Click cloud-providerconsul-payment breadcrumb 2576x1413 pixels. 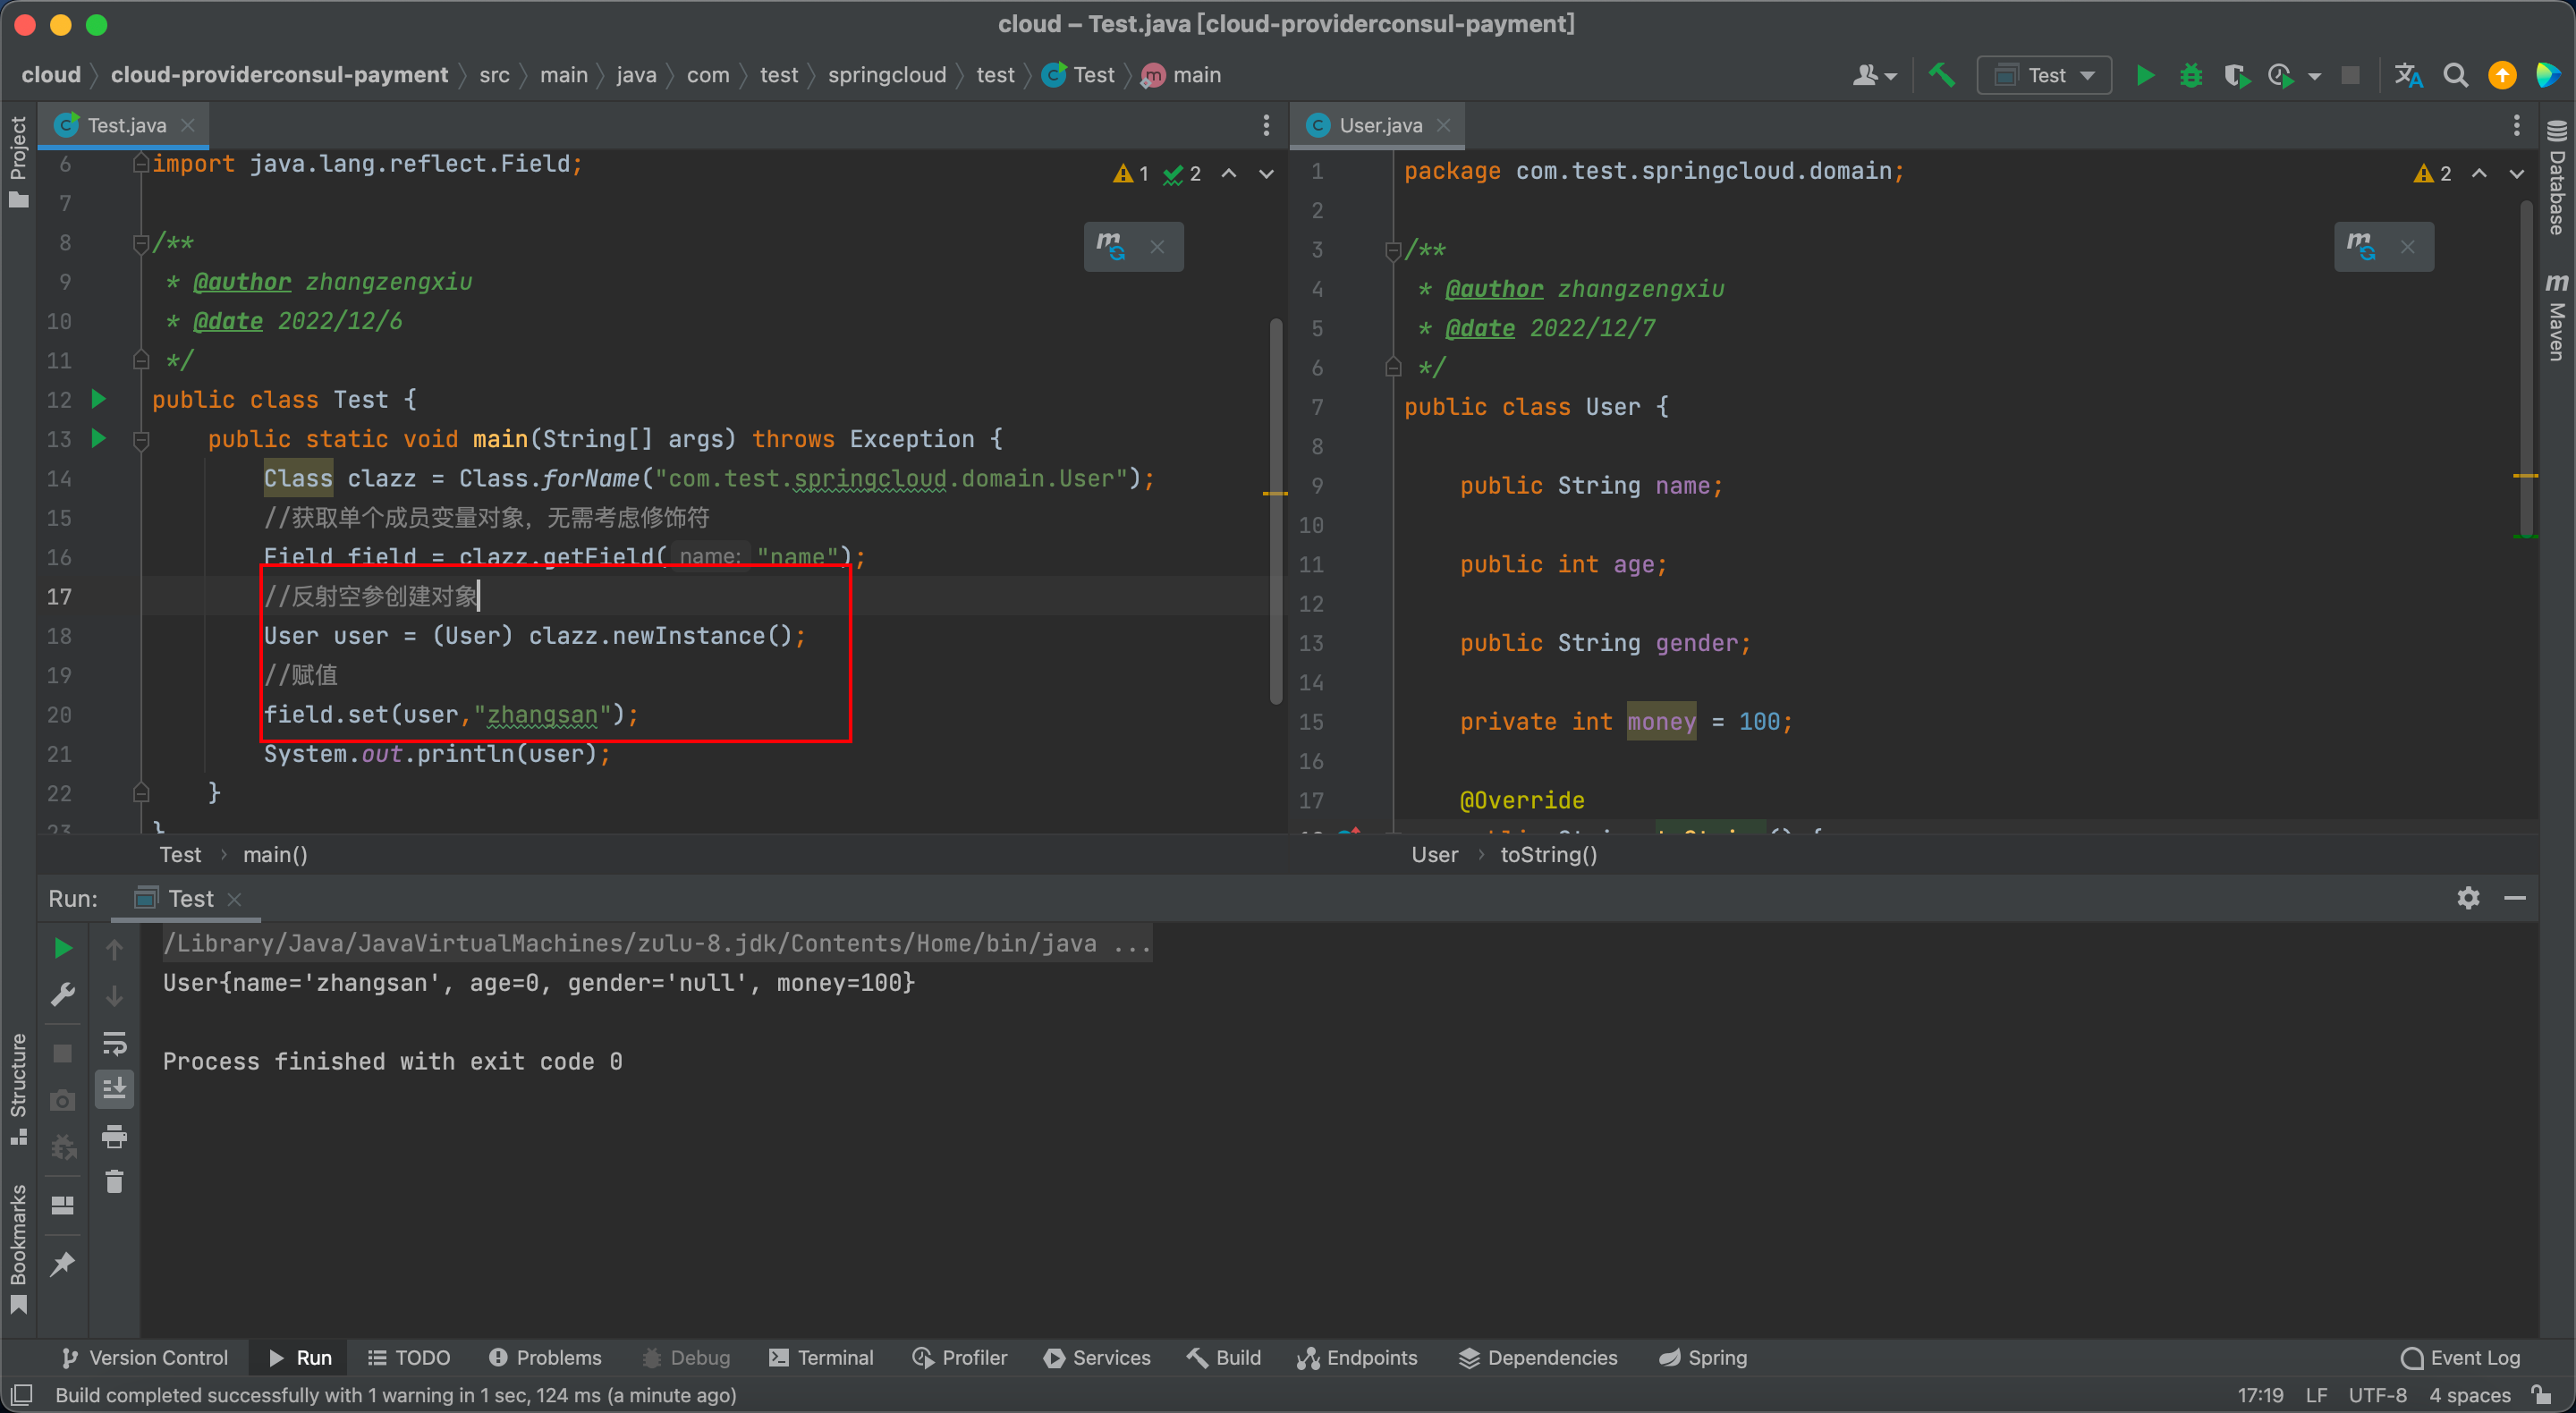(279, 75)
